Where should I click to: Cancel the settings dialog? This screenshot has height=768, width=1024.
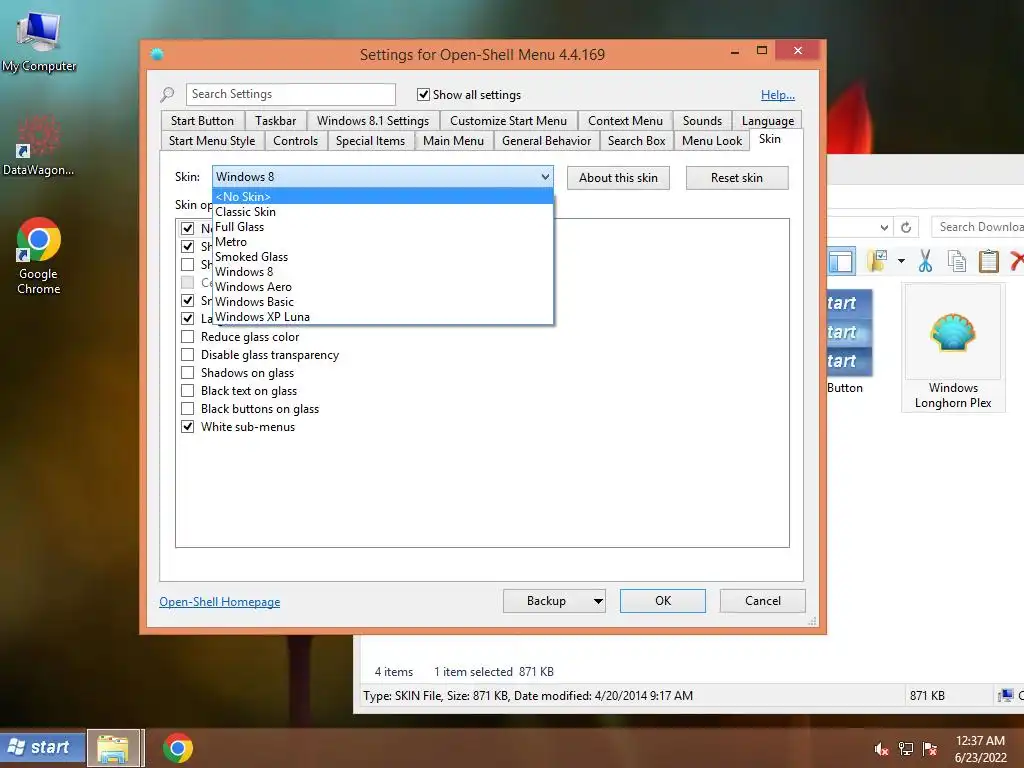pos(763,601)
